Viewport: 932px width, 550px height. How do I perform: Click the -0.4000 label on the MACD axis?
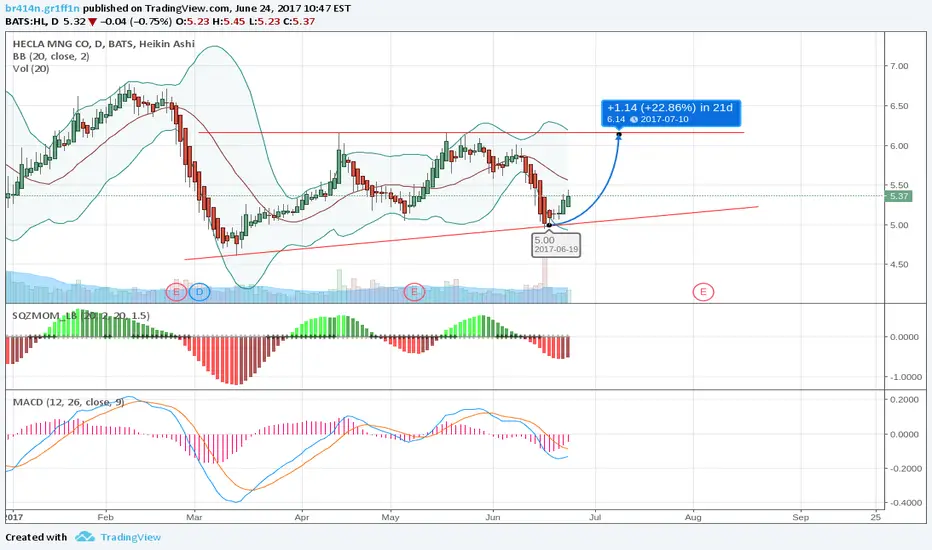(904, 503)
